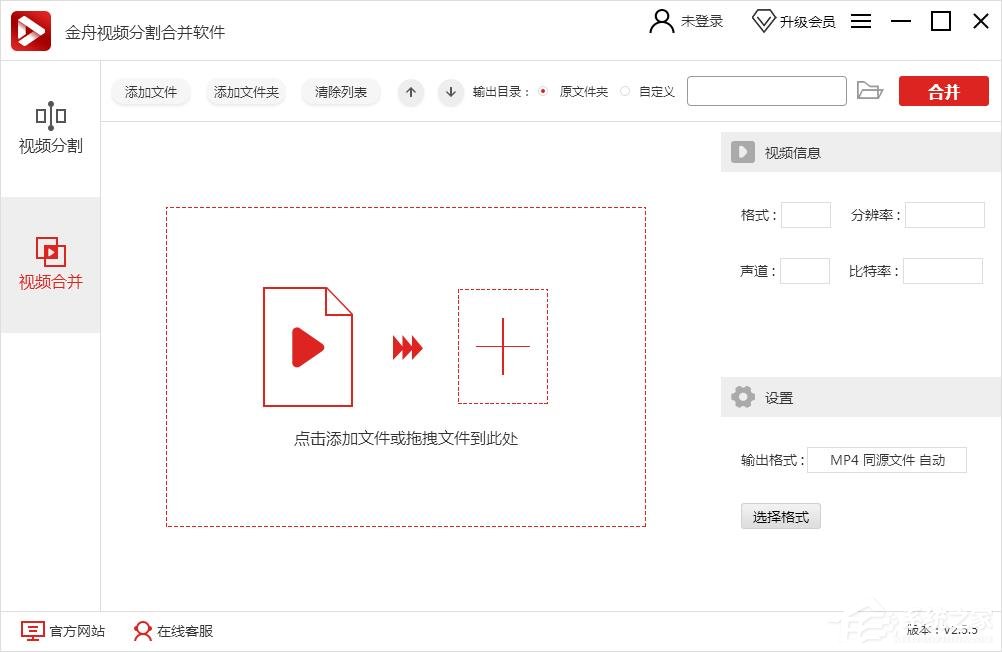1002x652 pixels.
Task: Click the diamond 升级会员 icon
Action: point(764,21)
